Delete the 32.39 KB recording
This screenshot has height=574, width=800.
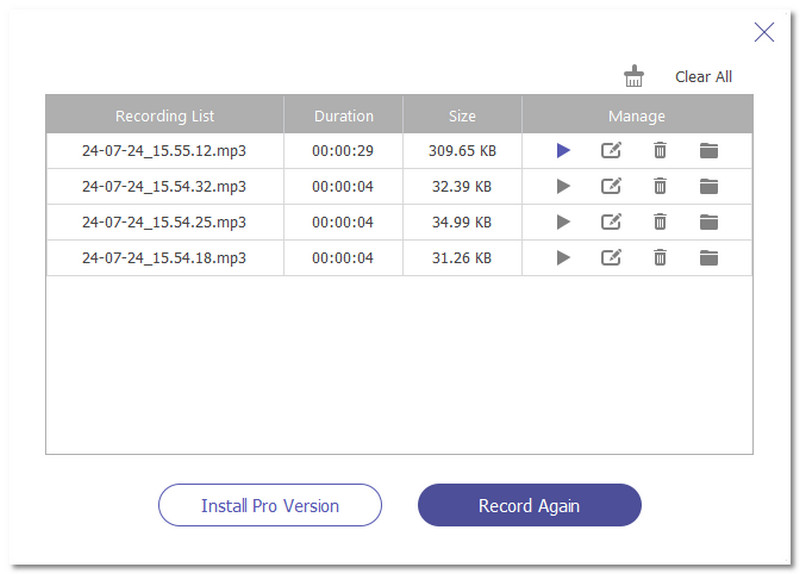pos(660,186)
